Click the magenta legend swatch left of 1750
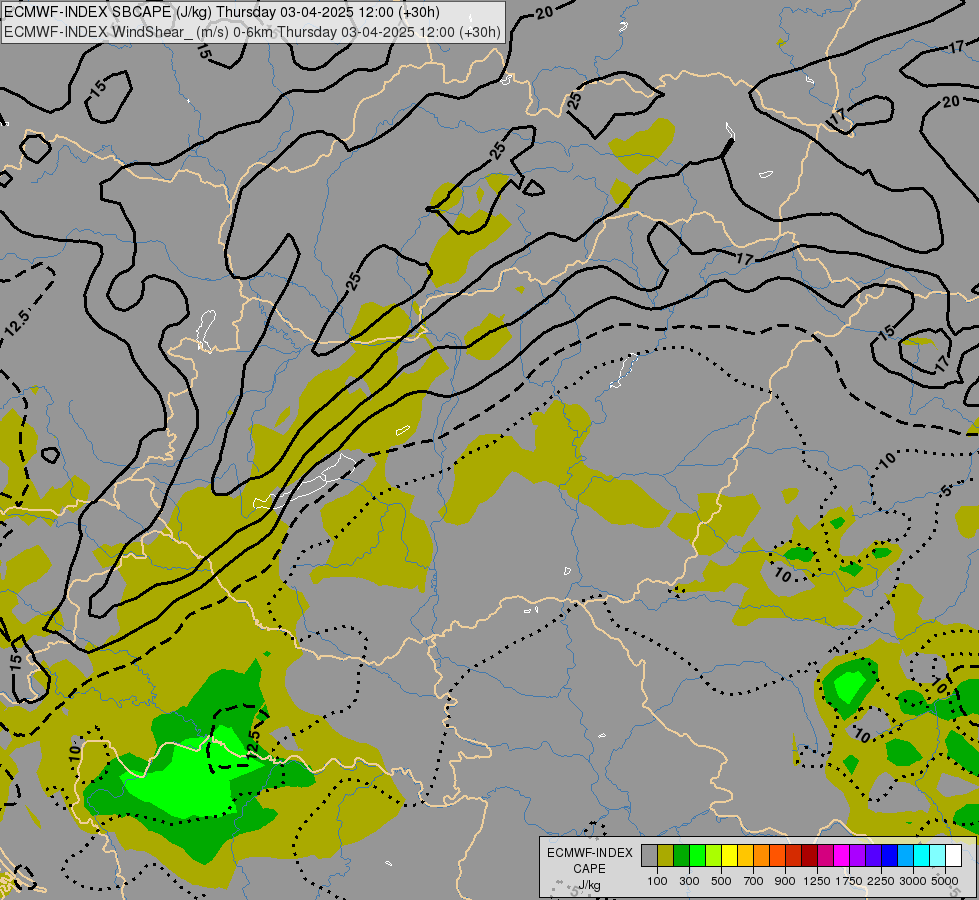979x900 pixels. (x=841, y=855)
